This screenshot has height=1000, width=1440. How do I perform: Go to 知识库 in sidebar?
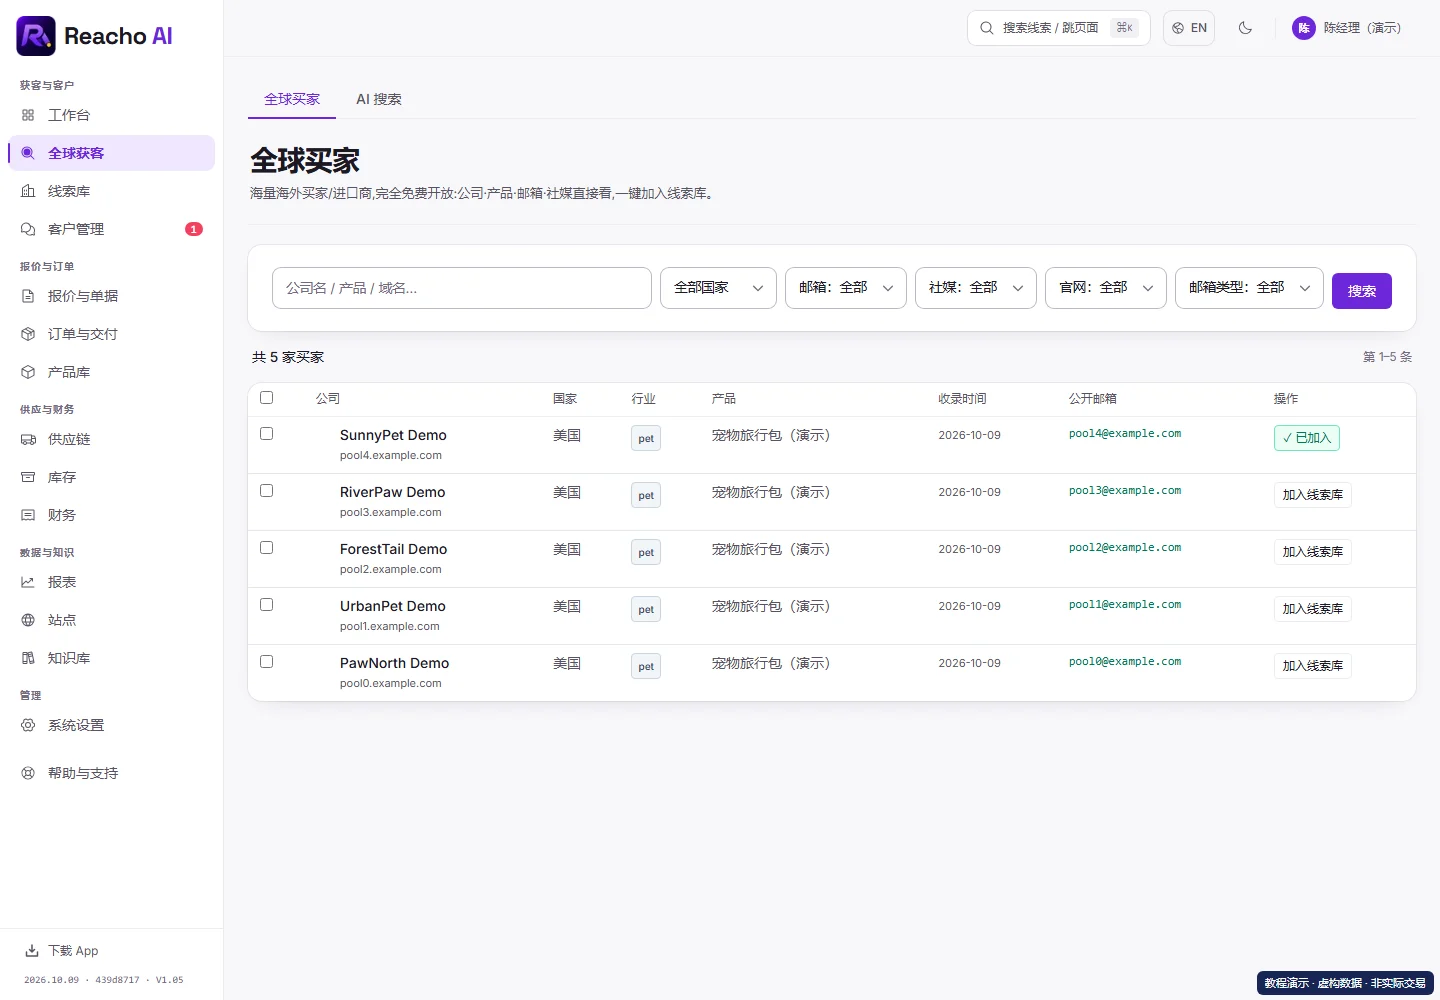111,658
